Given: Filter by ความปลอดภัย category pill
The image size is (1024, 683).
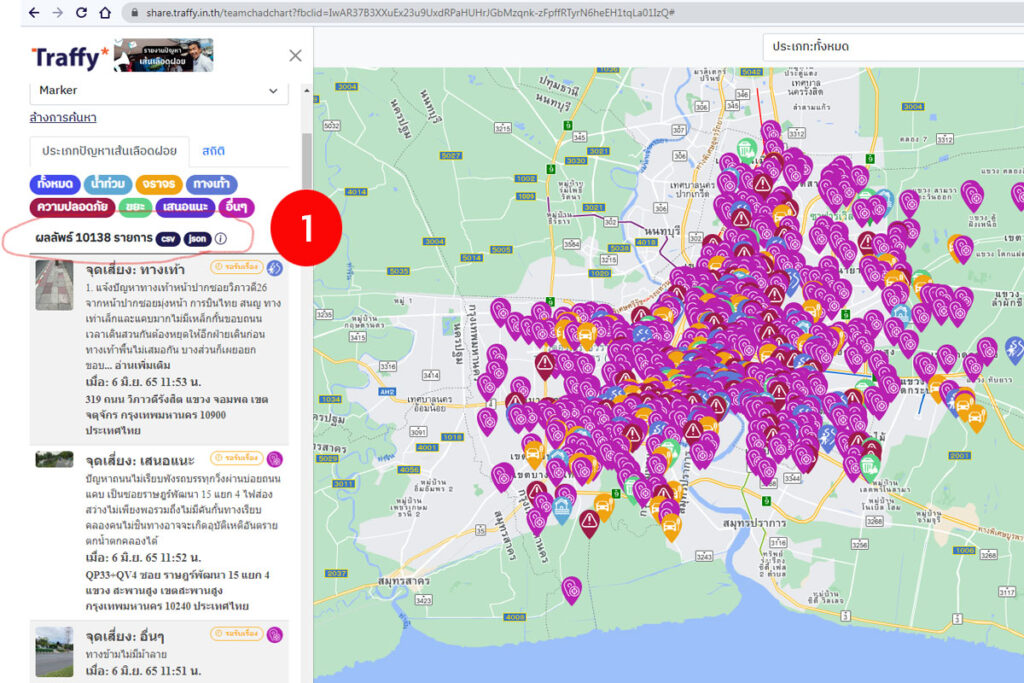Looking at the screenshot, I should pyautogui.click(x=72, y=207).
